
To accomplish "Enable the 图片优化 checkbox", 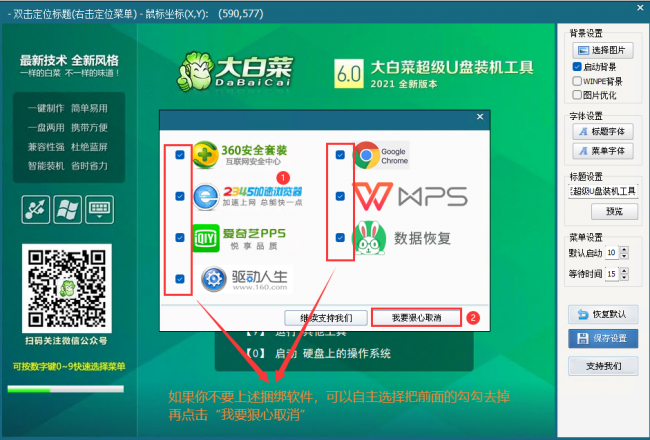I will pyautogui.click(x=577, y=95).
